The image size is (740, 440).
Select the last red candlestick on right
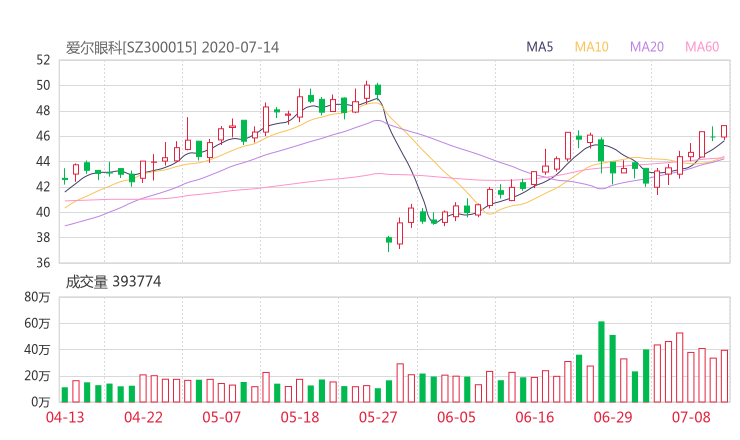(x=724, y=131)
